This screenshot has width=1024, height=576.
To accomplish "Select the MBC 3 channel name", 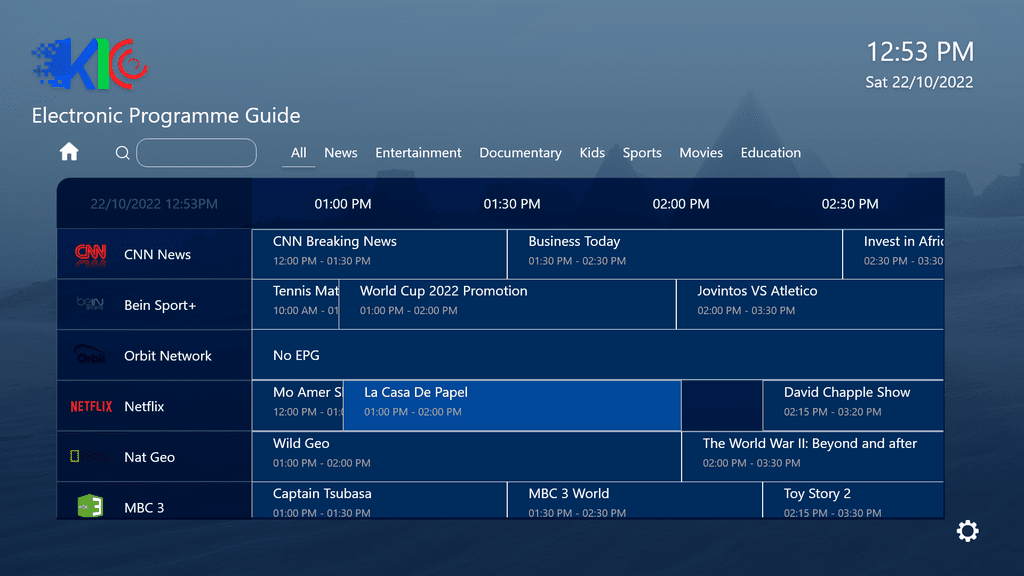I will 144,507.
